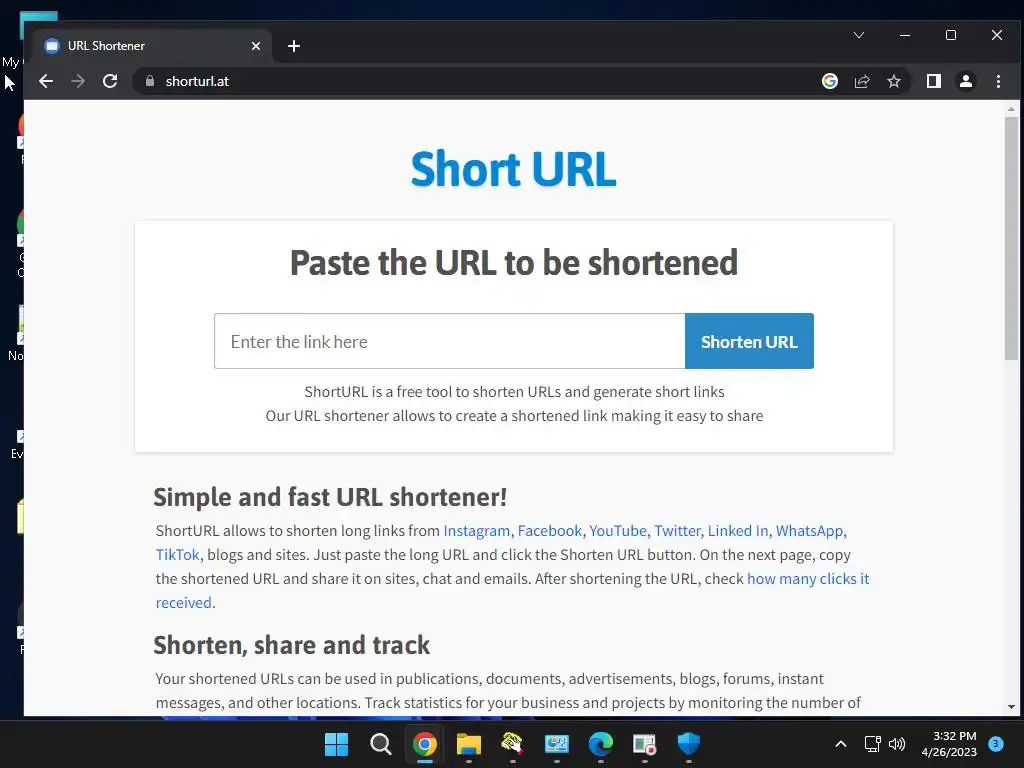Screen dimensions: 1024x768
Task: Click the Chrome taskbar icon
Action: point(424,744)
